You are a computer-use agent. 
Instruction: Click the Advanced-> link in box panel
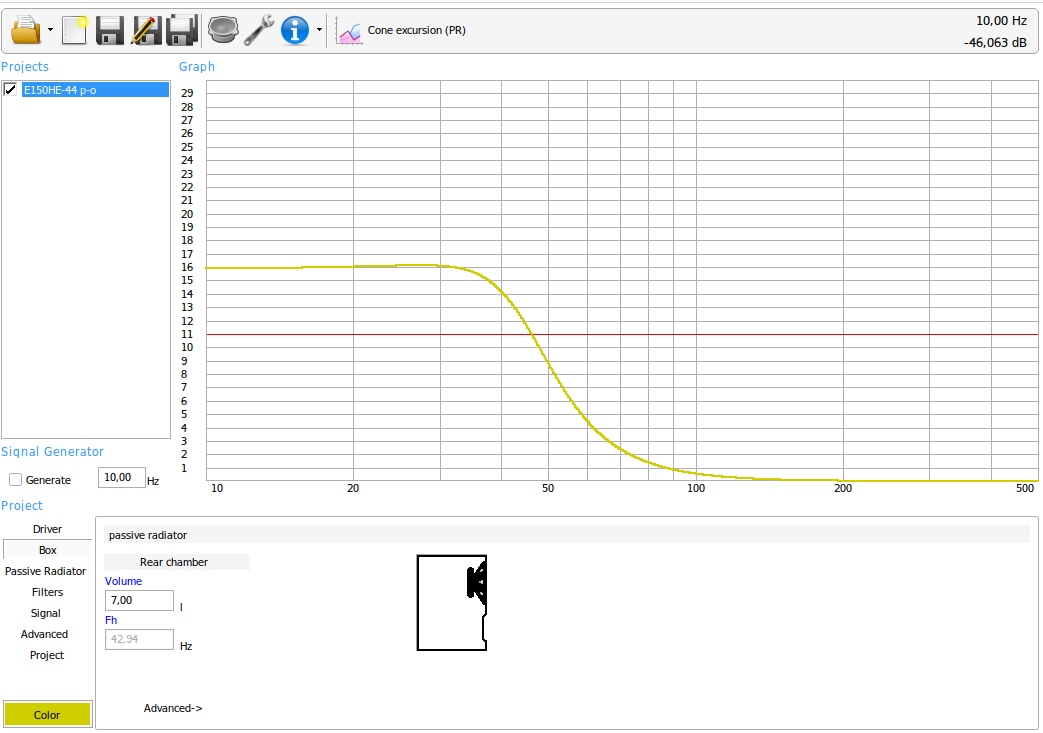click(x=173, y=708)
